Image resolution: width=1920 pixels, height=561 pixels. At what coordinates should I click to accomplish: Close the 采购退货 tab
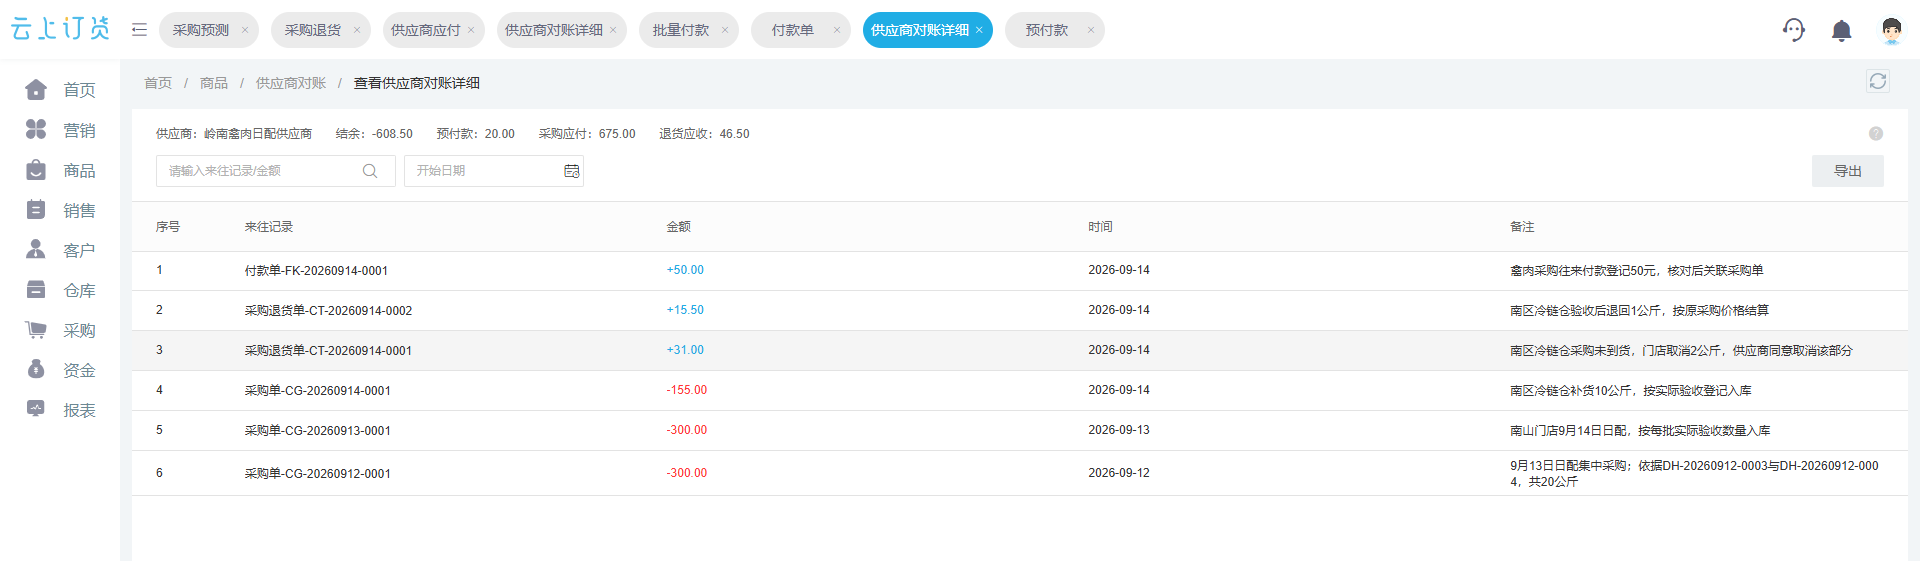(356, 30)
